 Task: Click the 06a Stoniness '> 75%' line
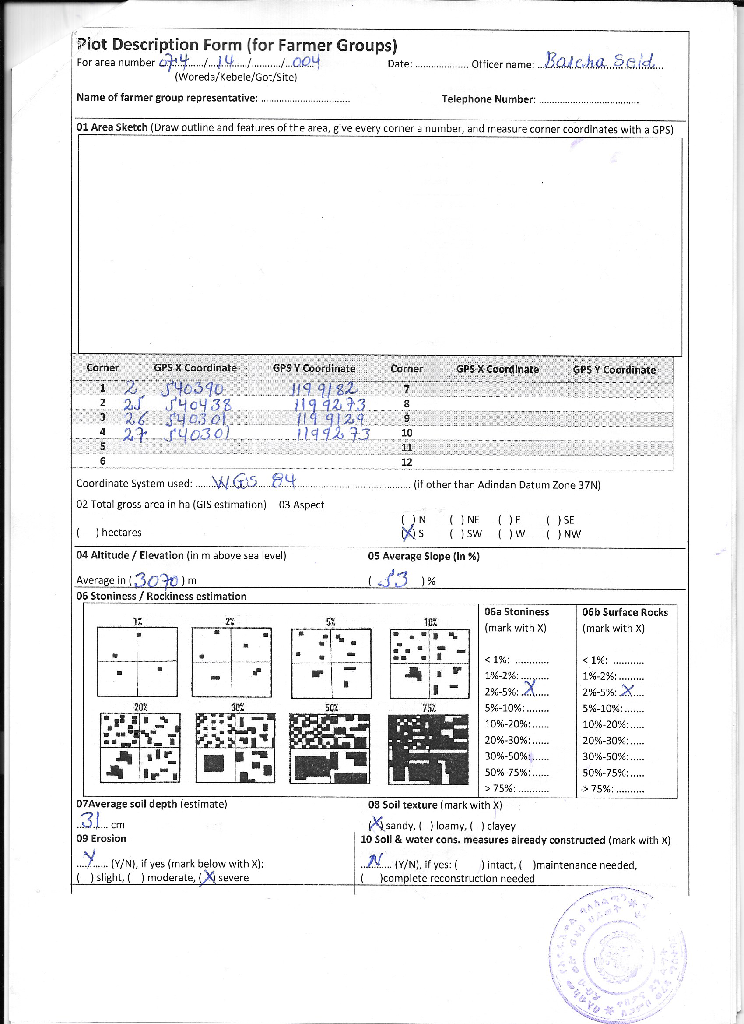tap(517, 788)
